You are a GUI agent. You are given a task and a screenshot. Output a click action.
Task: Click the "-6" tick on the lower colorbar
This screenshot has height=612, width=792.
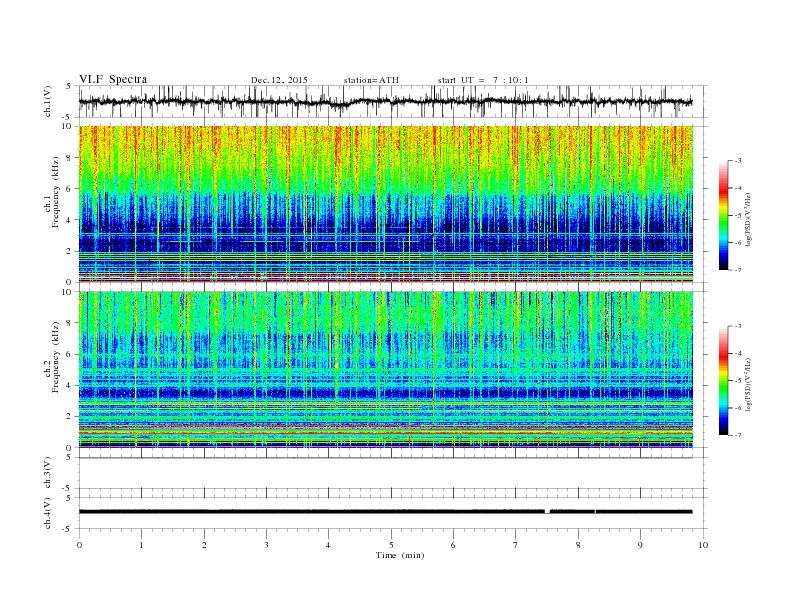pyautogui.click(x=738, y=408)
